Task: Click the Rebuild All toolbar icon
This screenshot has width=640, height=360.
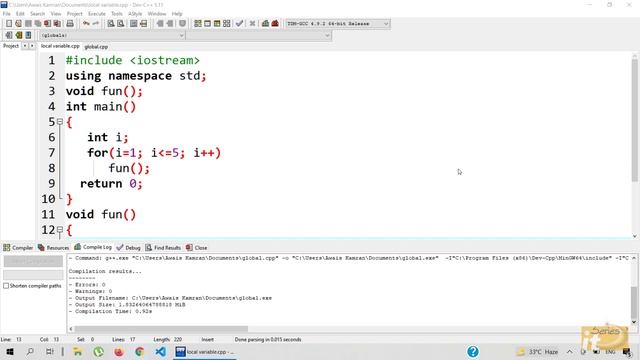Action: tap(227, 24)
